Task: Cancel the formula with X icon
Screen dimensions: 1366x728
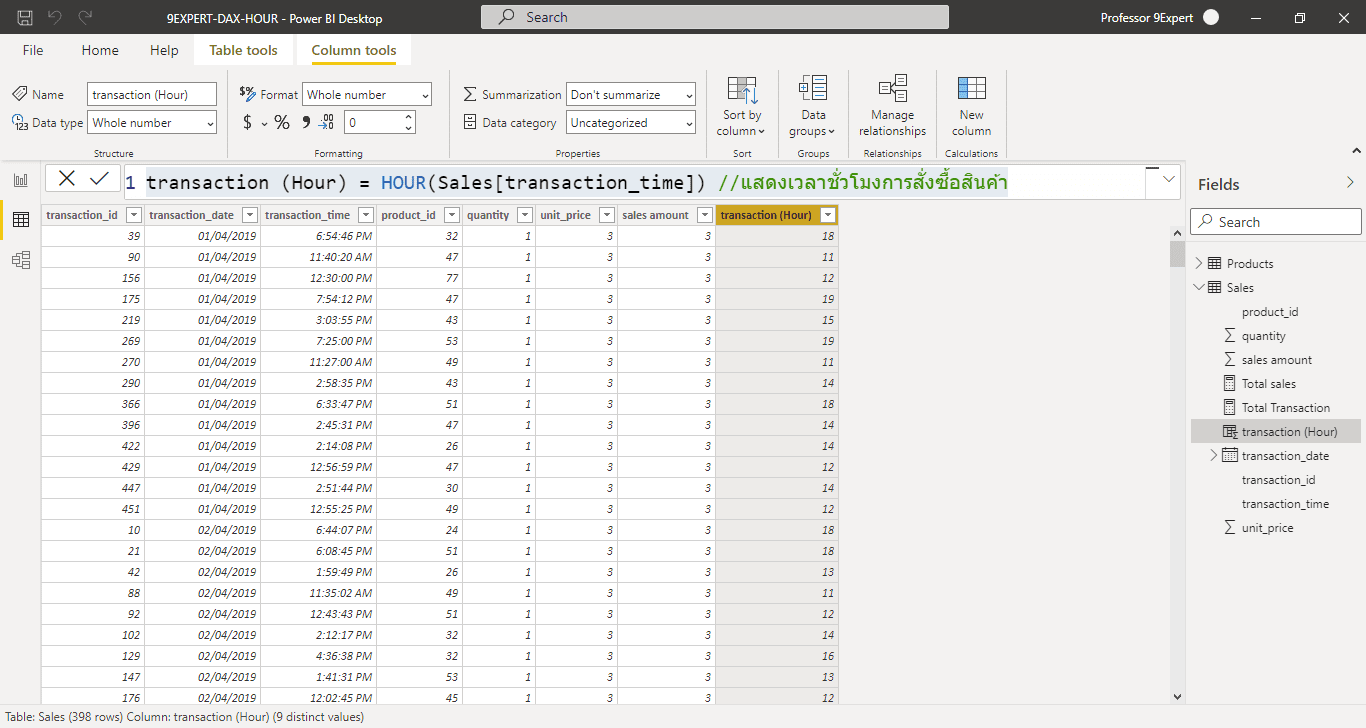Action: (x=67, y=178)
